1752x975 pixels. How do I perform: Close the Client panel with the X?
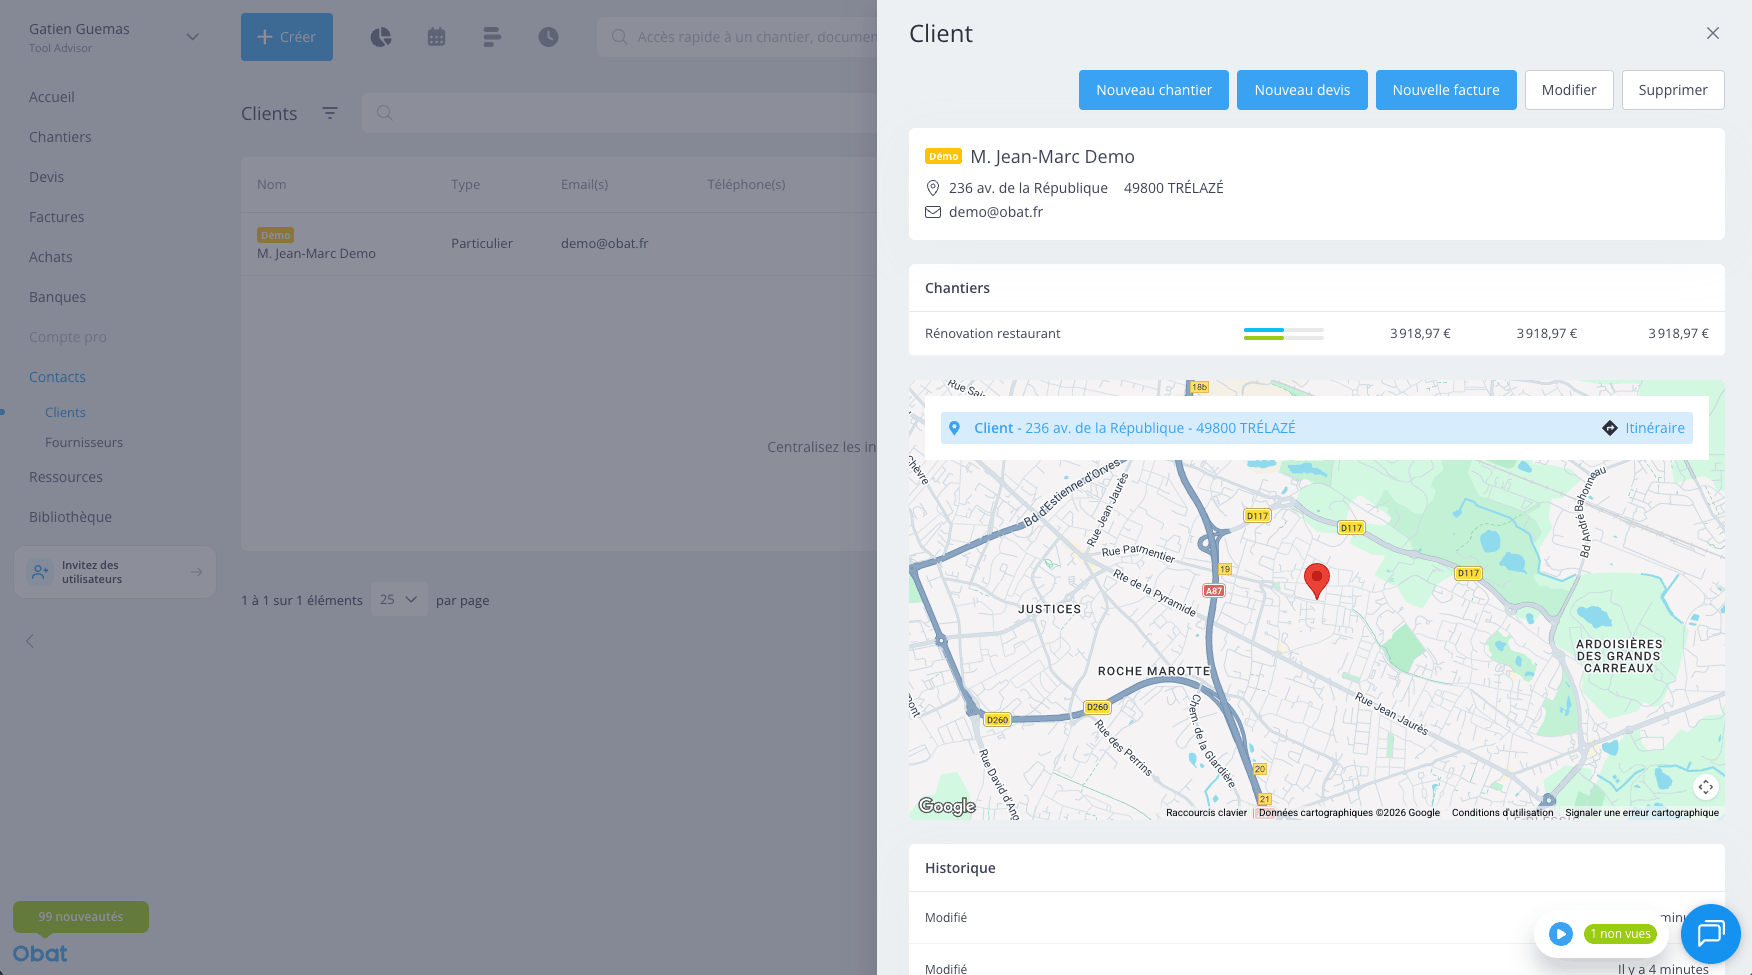pos(1713,33)
